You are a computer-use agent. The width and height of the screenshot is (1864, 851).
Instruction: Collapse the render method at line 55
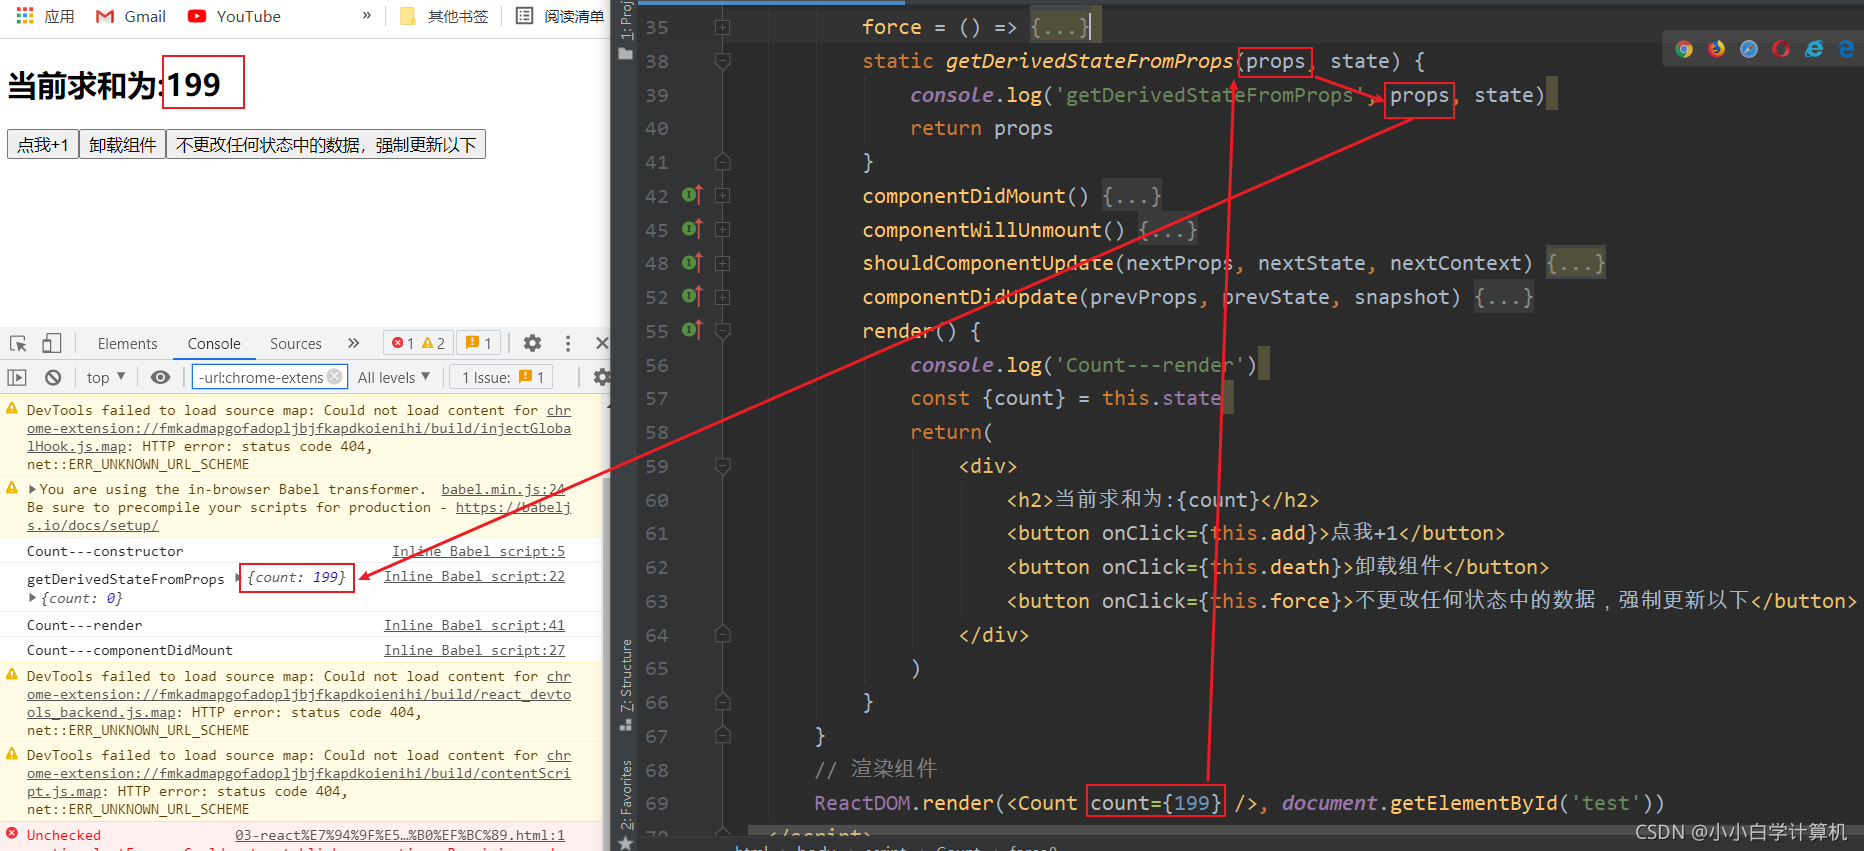pyautogui.click(x=722, y=331)
